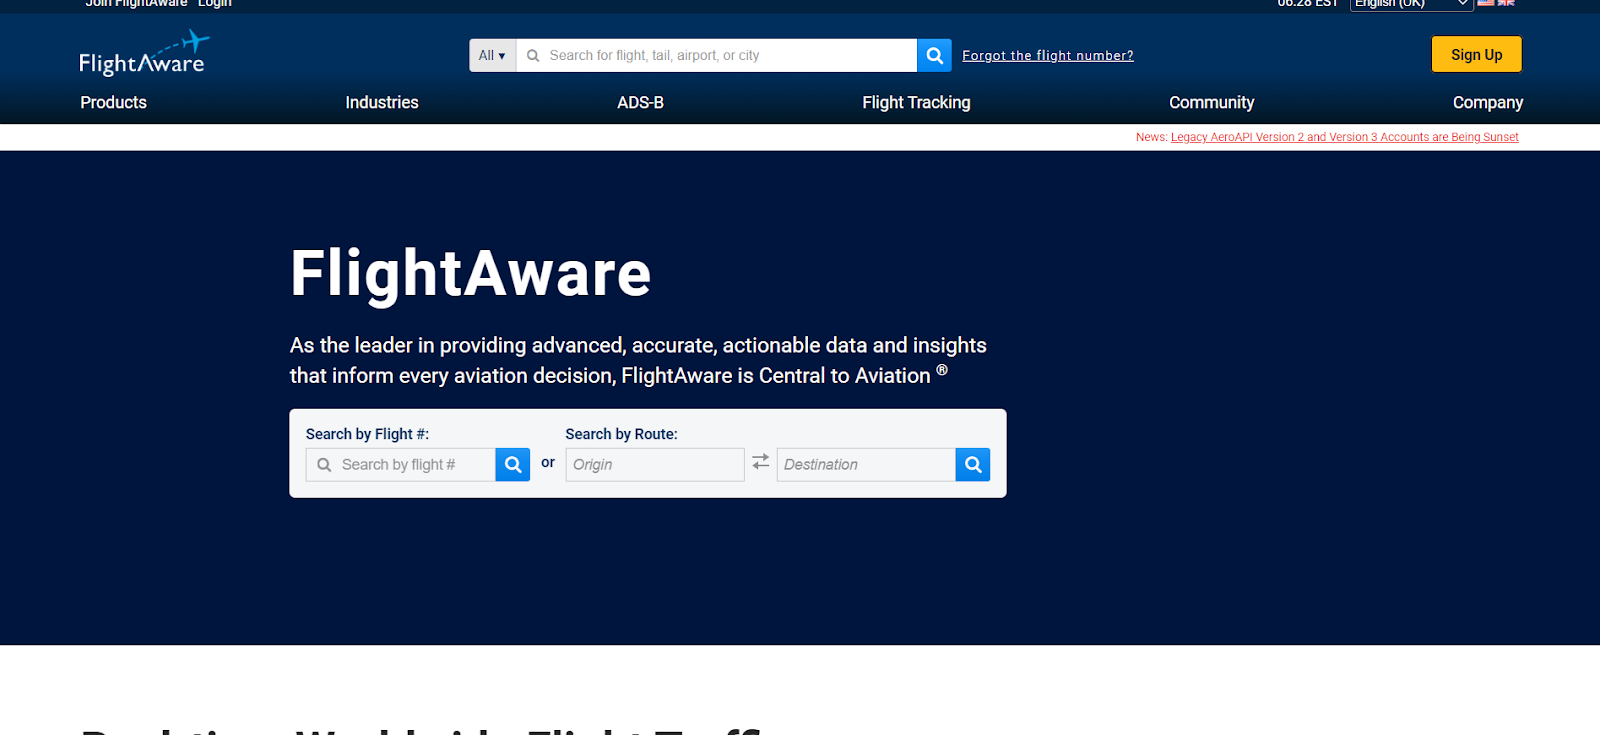Open the ADS-B menu

[641, 102]
